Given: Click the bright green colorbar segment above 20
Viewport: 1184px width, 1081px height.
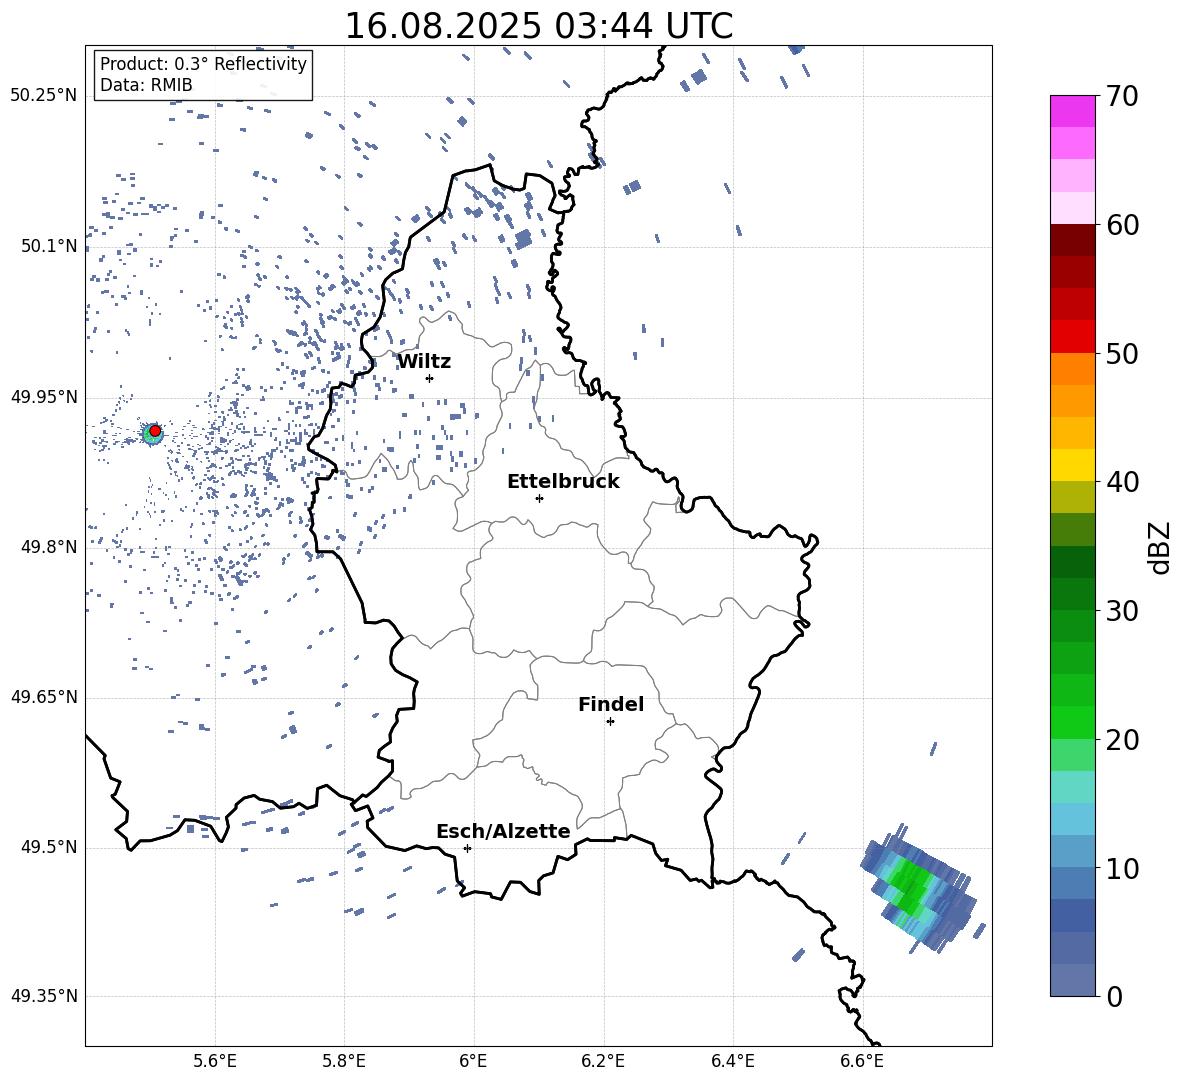Looking at the screenshot, I should [x=1073, y=722].
